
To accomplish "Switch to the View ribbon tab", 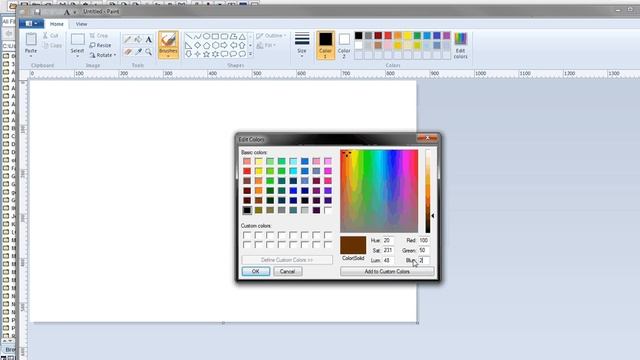I will point(81,24).
